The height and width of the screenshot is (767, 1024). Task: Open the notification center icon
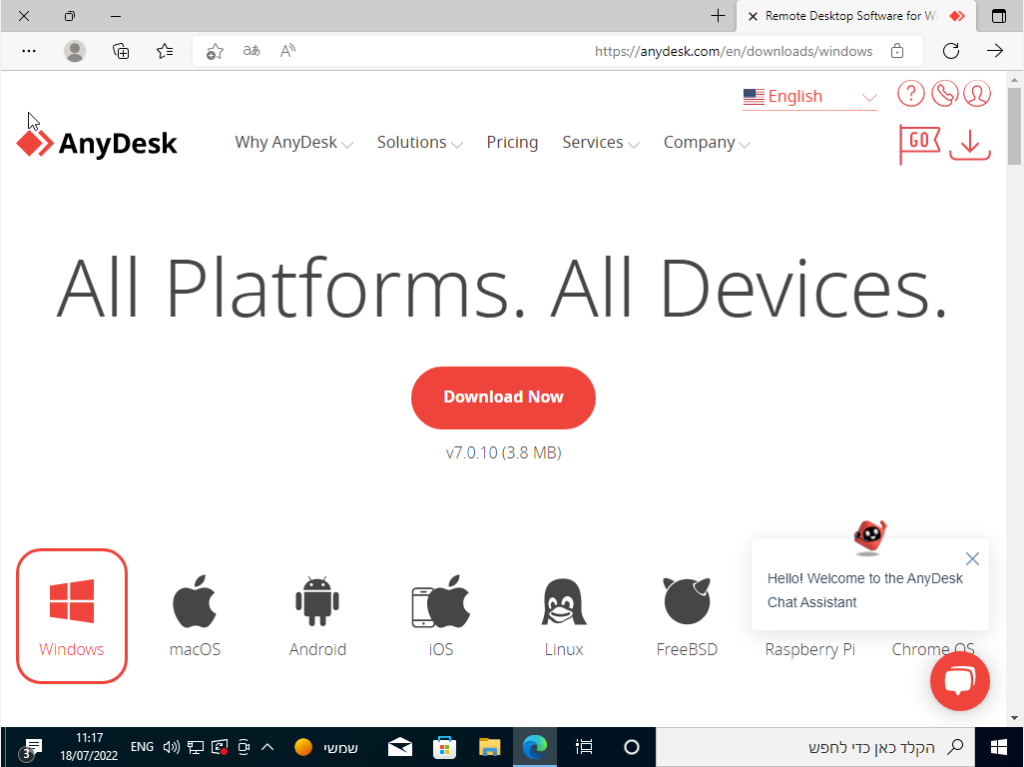pos(30,749)
